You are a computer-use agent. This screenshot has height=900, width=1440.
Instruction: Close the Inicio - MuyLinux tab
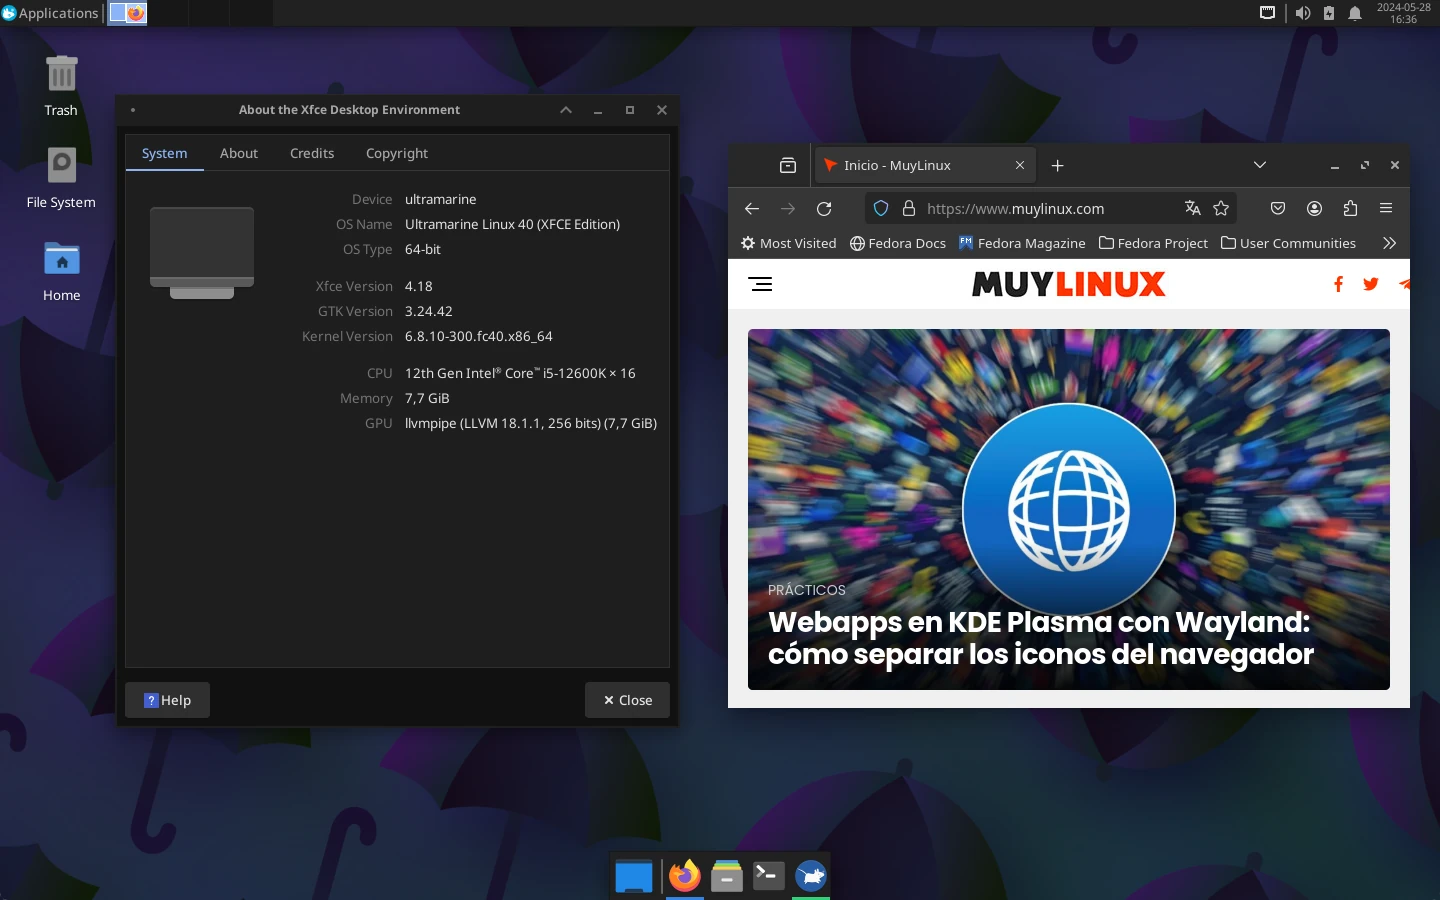[1020, 165]
